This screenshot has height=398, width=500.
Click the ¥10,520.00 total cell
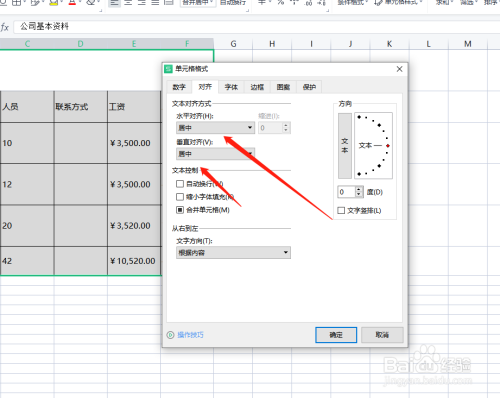134,261
